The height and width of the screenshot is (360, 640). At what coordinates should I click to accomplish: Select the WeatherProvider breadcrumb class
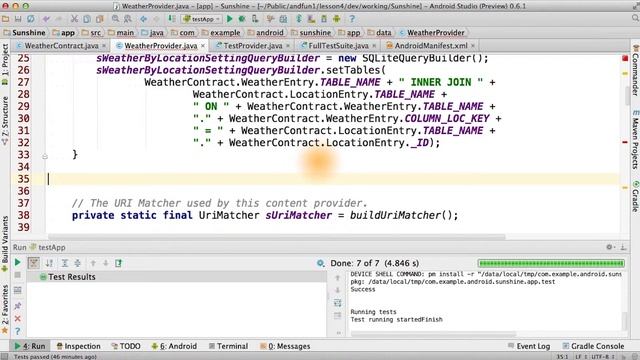[x=432, y=32]
